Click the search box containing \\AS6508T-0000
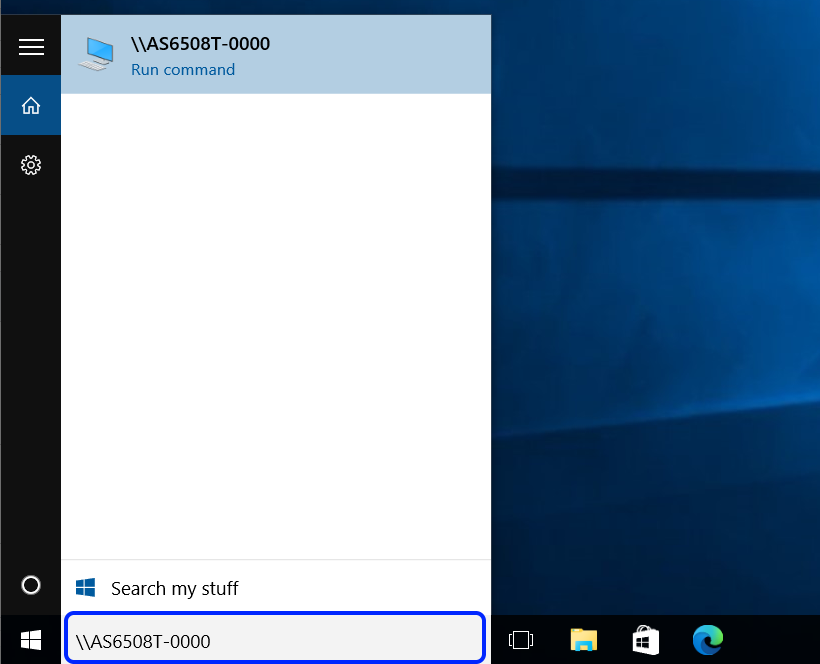 275,638
